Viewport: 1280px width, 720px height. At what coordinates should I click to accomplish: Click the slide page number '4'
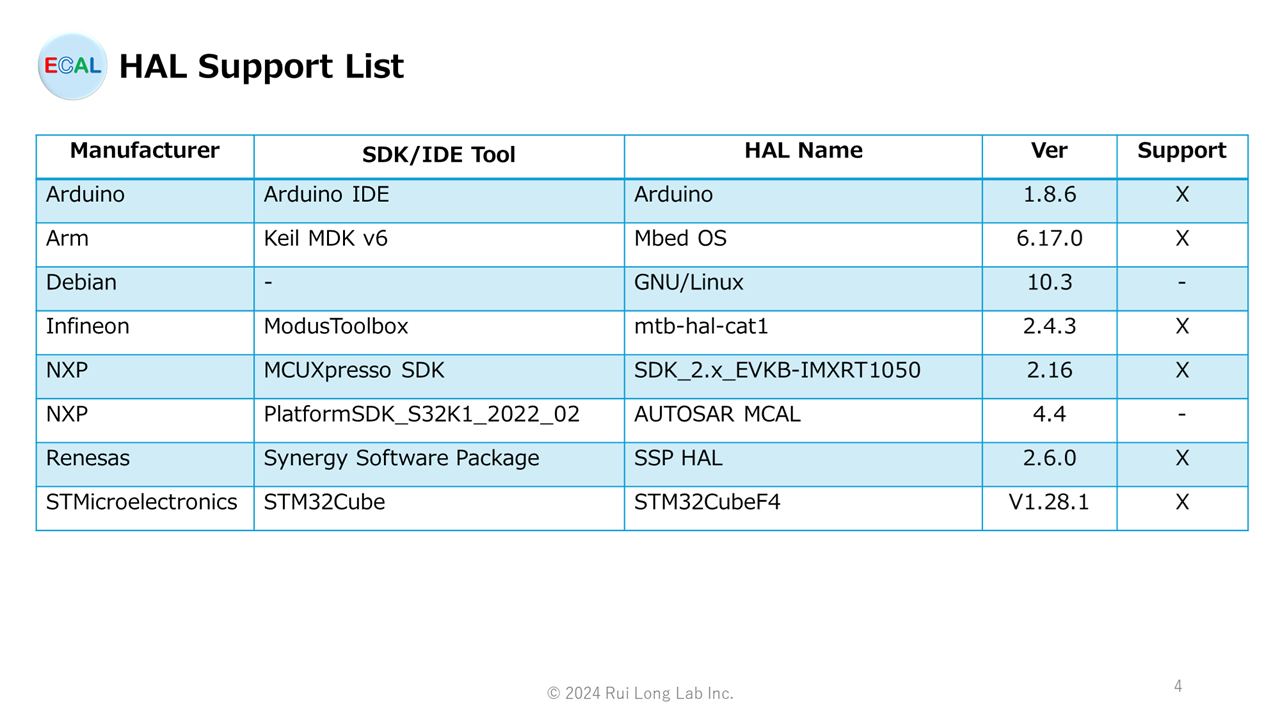click(1178, 686)
